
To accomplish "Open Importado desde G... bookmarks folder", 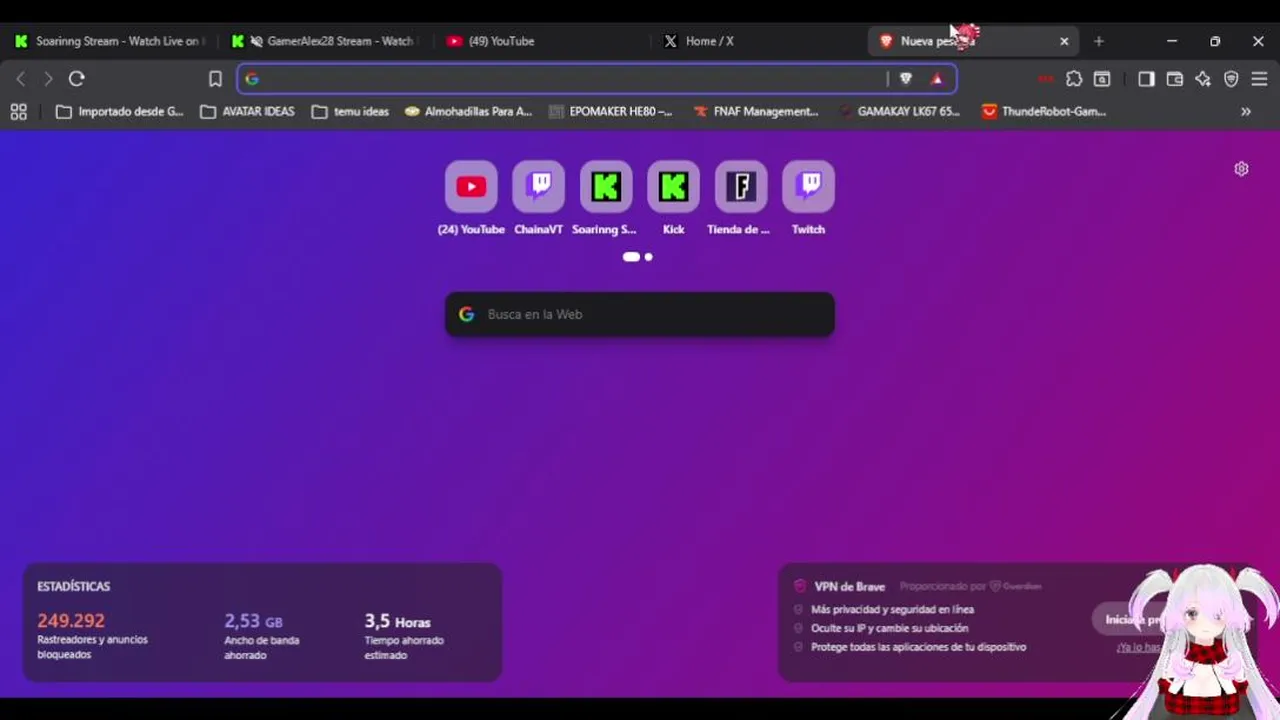I will pos(120,112).
